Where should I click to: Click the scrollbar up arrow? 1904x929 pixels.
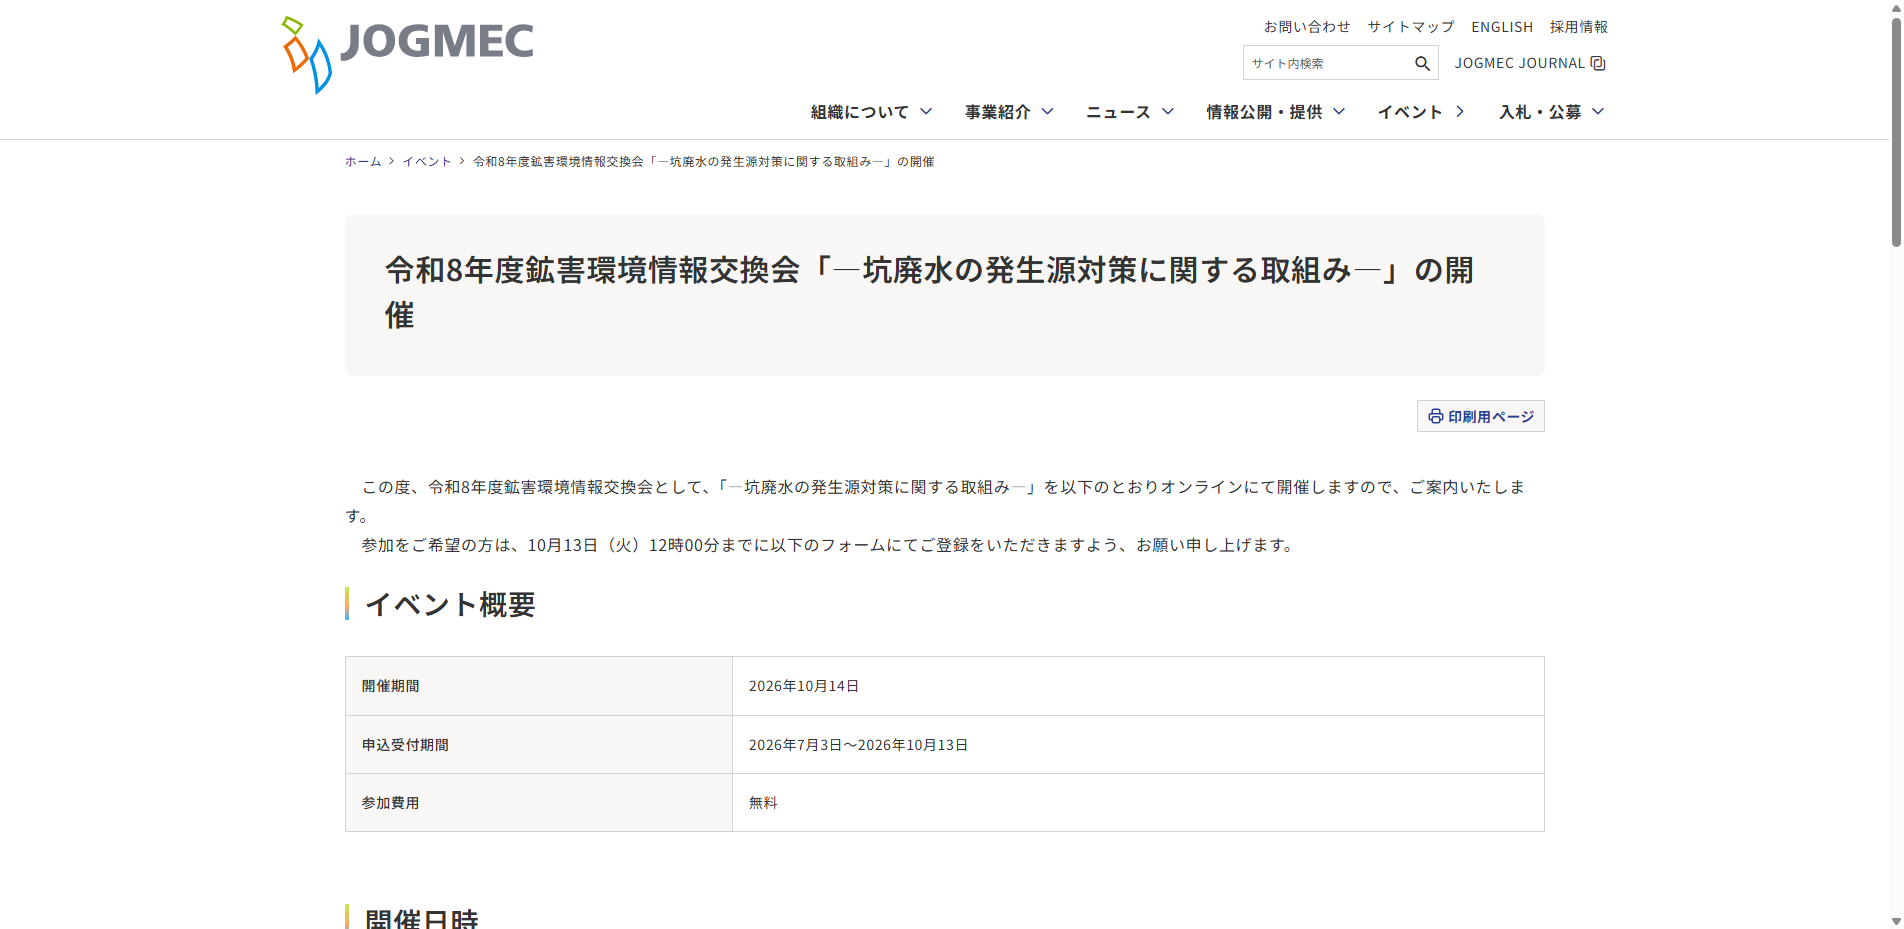(x=1895, y=7)
